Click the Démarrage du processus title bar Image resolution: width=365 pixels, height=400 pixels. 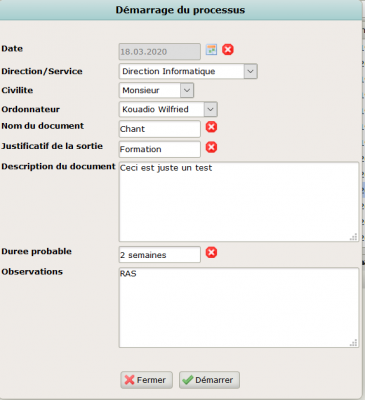180,10
